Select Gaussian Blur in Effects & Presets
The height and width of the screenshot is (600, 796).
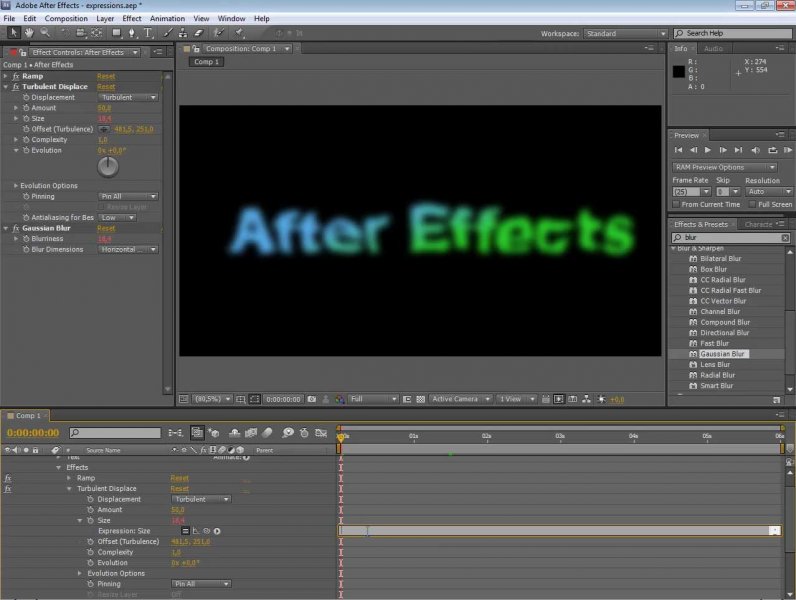[722, 354]
